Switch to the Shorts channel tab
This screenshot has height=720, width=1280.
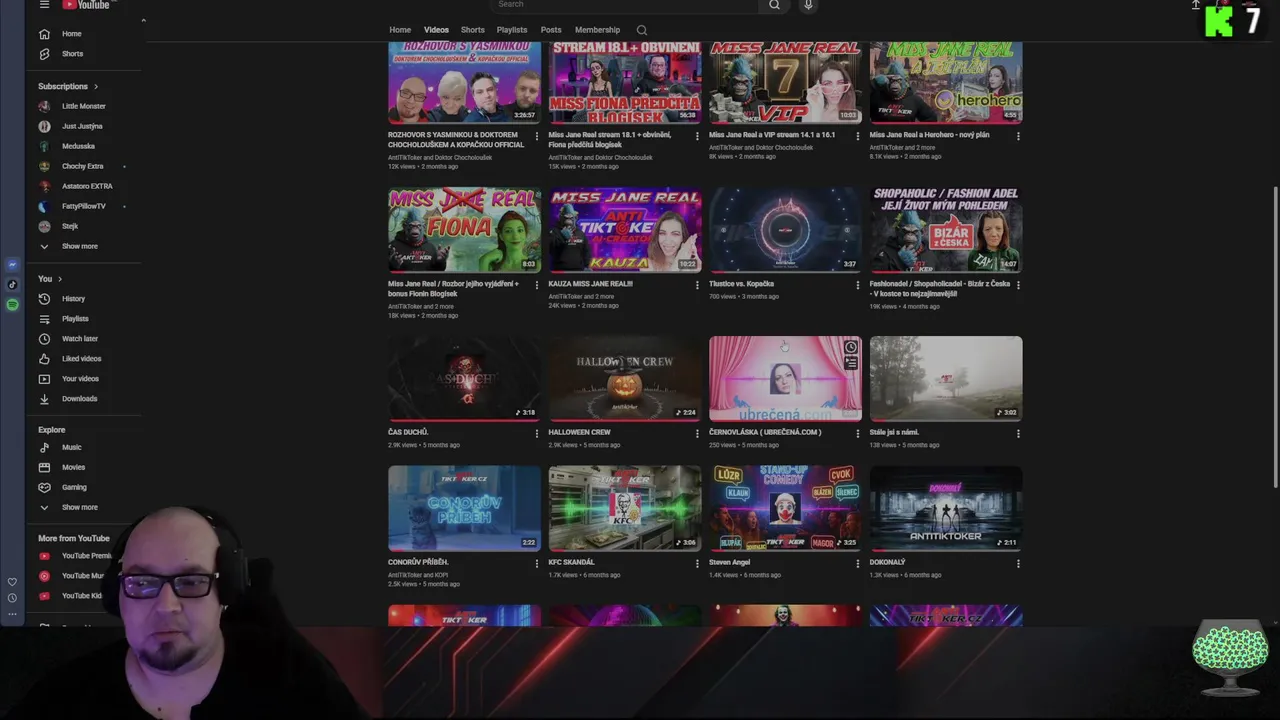pos(473,30)
